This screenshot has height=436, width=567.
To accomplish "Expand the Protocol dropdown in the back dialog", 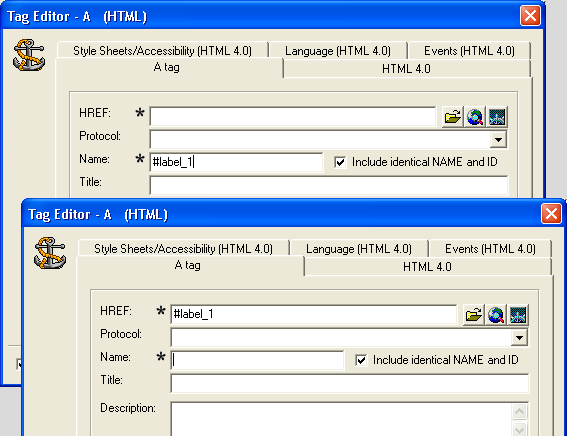I will pyautogui.click(x=498, y=140).
